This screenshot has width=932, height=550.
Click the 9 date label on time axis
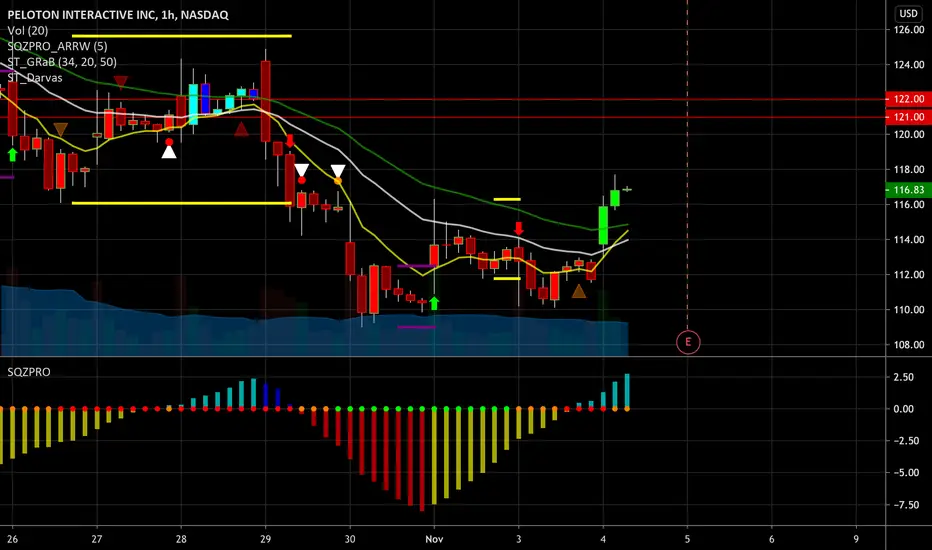857,539
